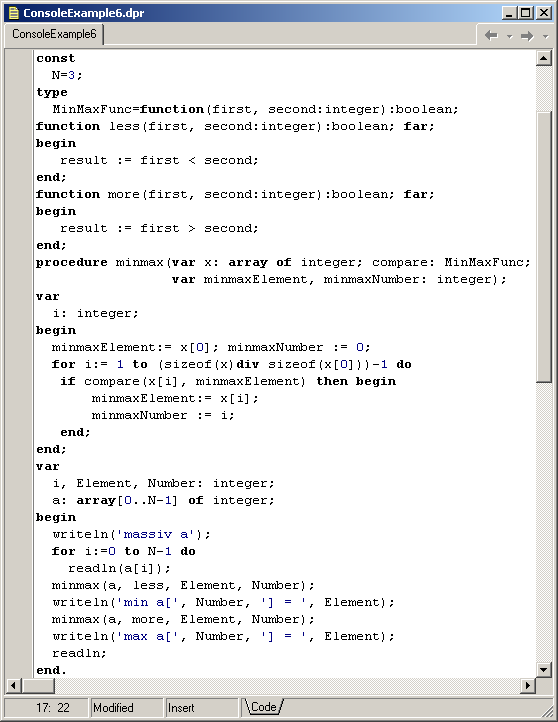The width and height of the screenshot is (558, 722).
Task: Click the final 'readln;' line
Action: click(79, 653)
